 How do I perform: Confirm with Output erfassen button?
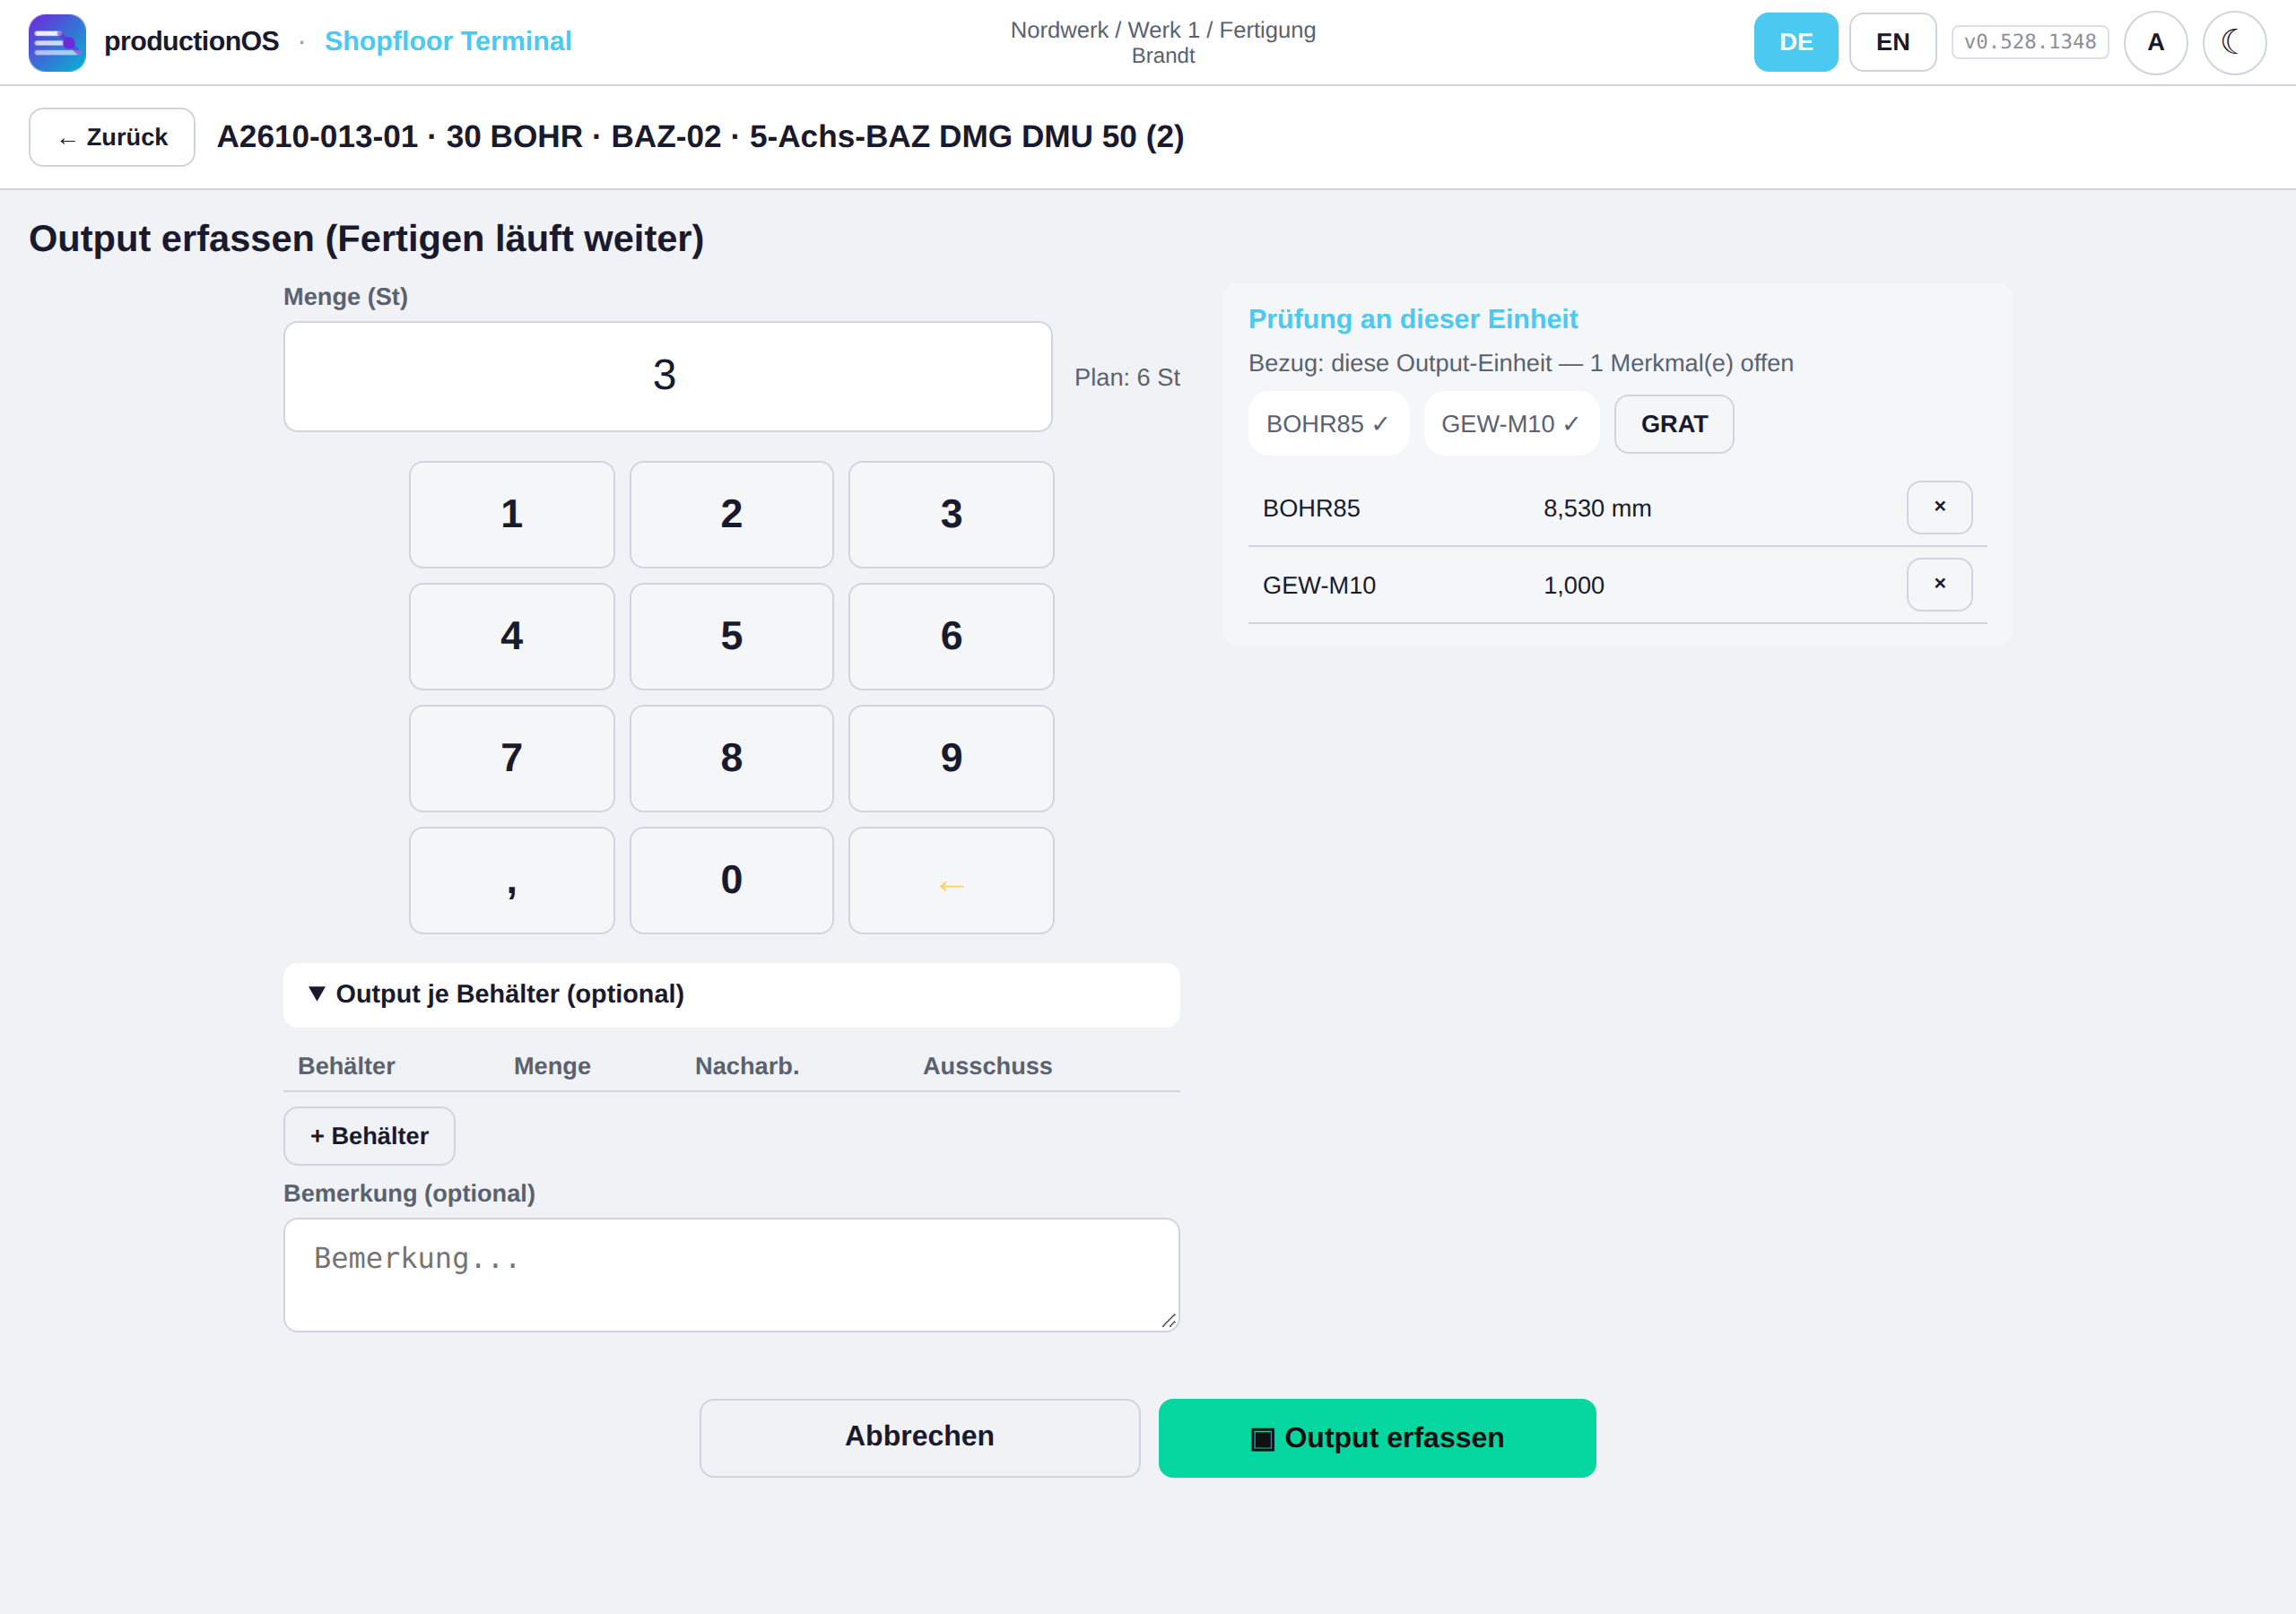pyautogui.click(x=1377, y=1438)
